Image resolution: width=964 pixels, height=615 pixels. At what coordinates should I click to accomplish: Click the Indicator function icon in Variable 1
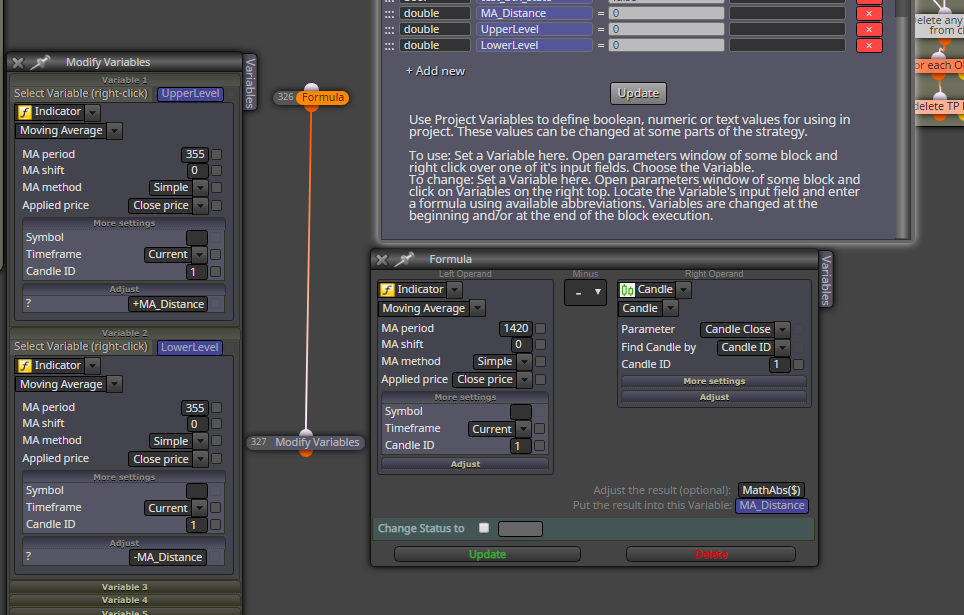point(25,112)
